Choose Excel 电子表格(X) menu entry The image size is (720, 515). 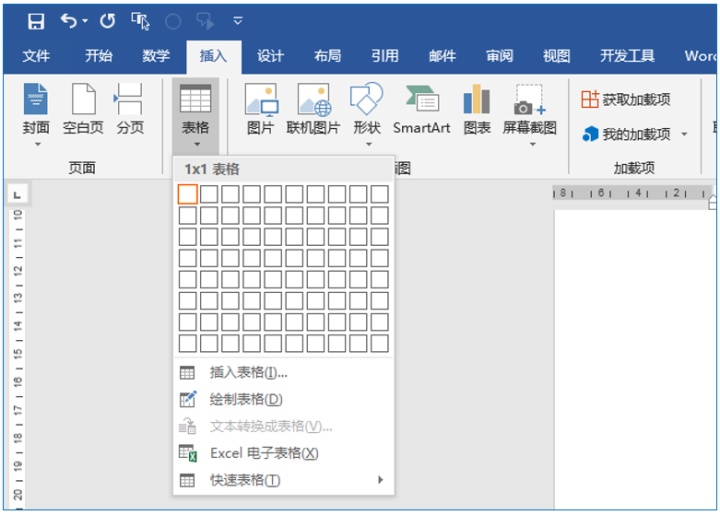tap(284, 453)
